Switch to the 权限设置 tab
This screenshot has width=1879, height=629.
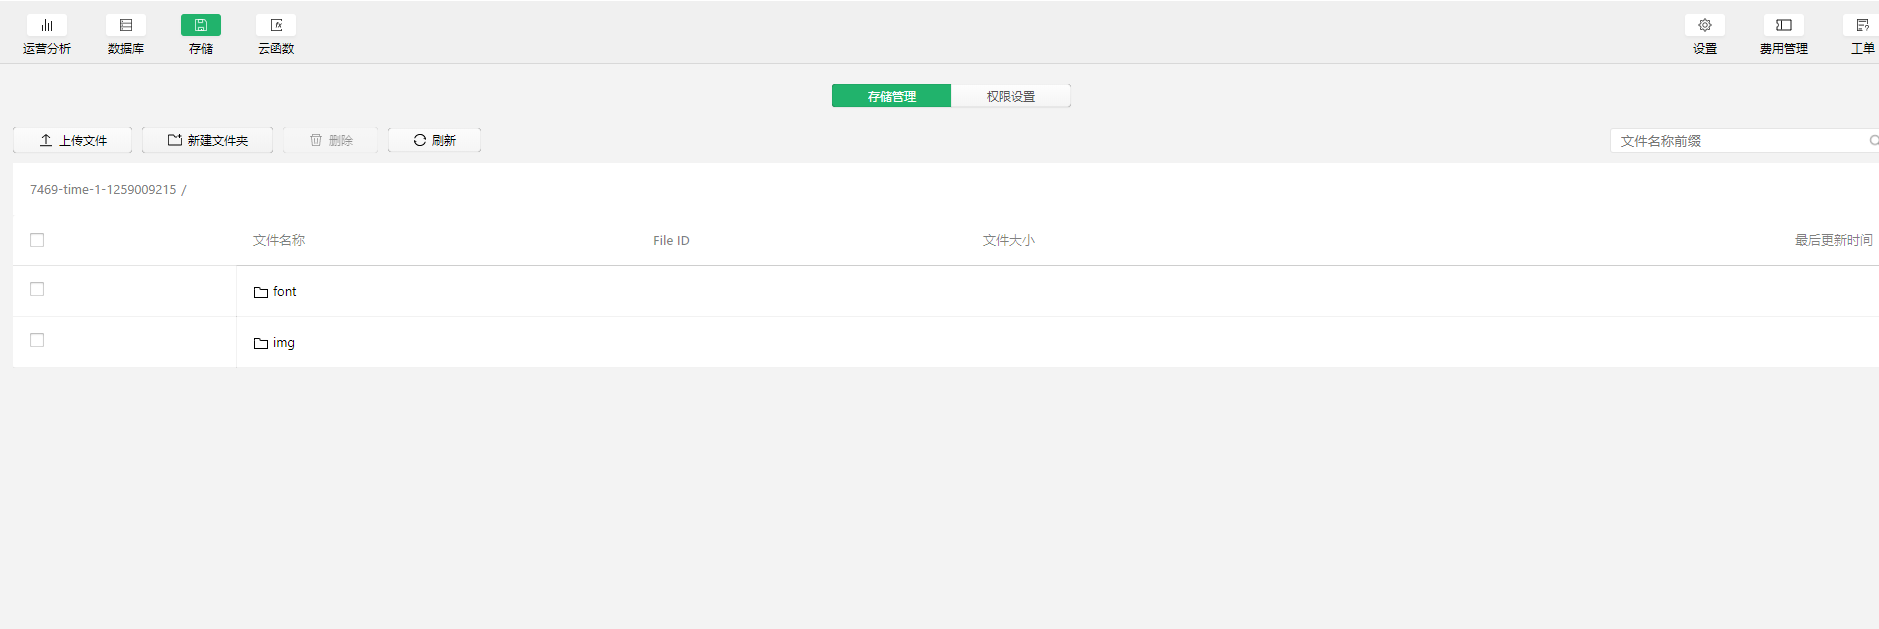coord(1010,96)
